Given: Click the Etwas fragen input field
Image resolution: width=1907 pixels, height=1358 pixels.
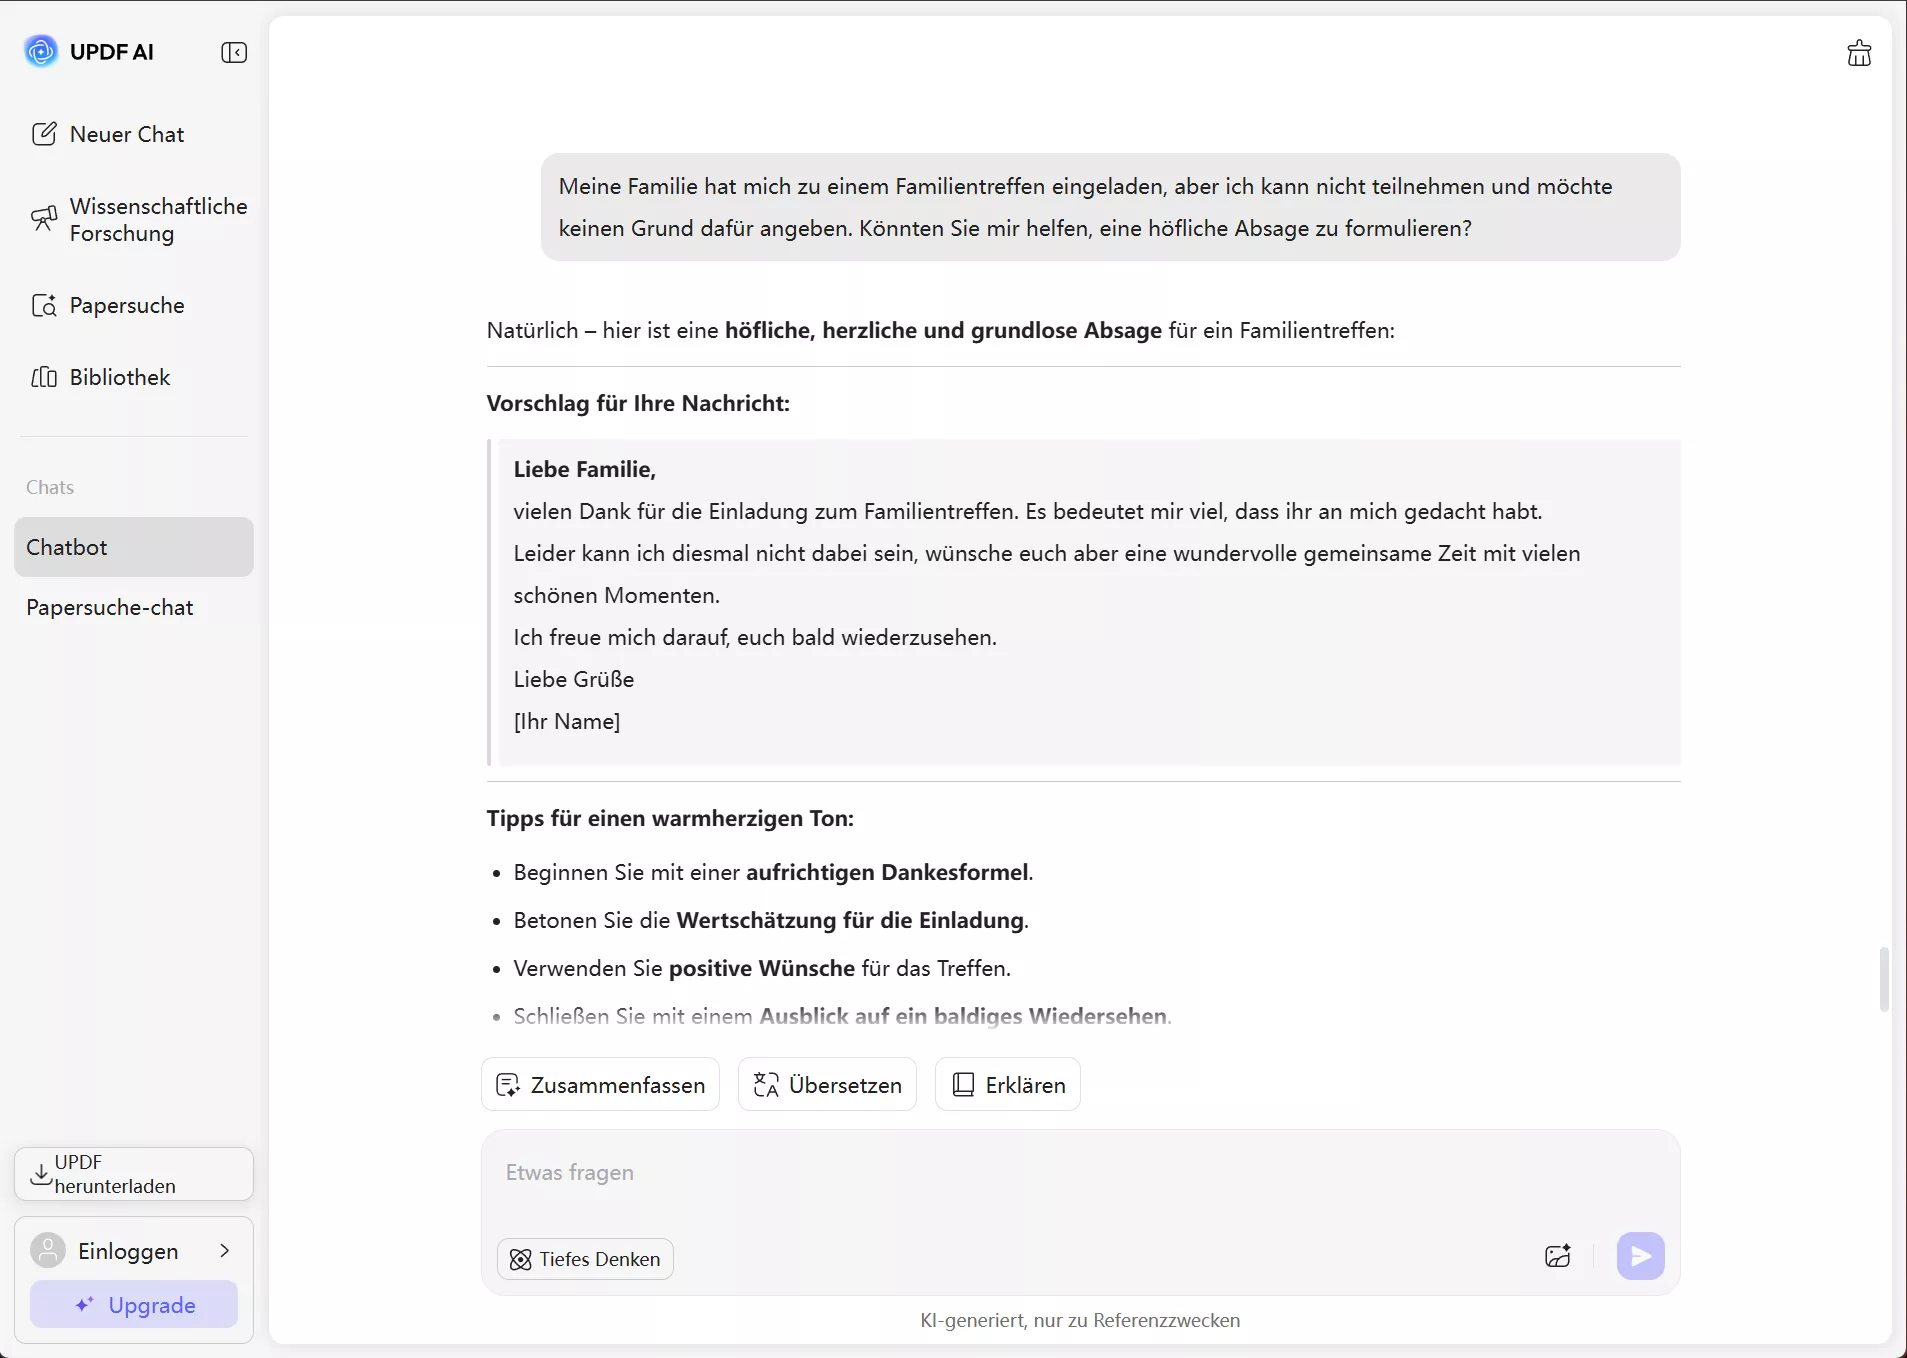Looking at the screenshot, I should click(1000, 1172).
